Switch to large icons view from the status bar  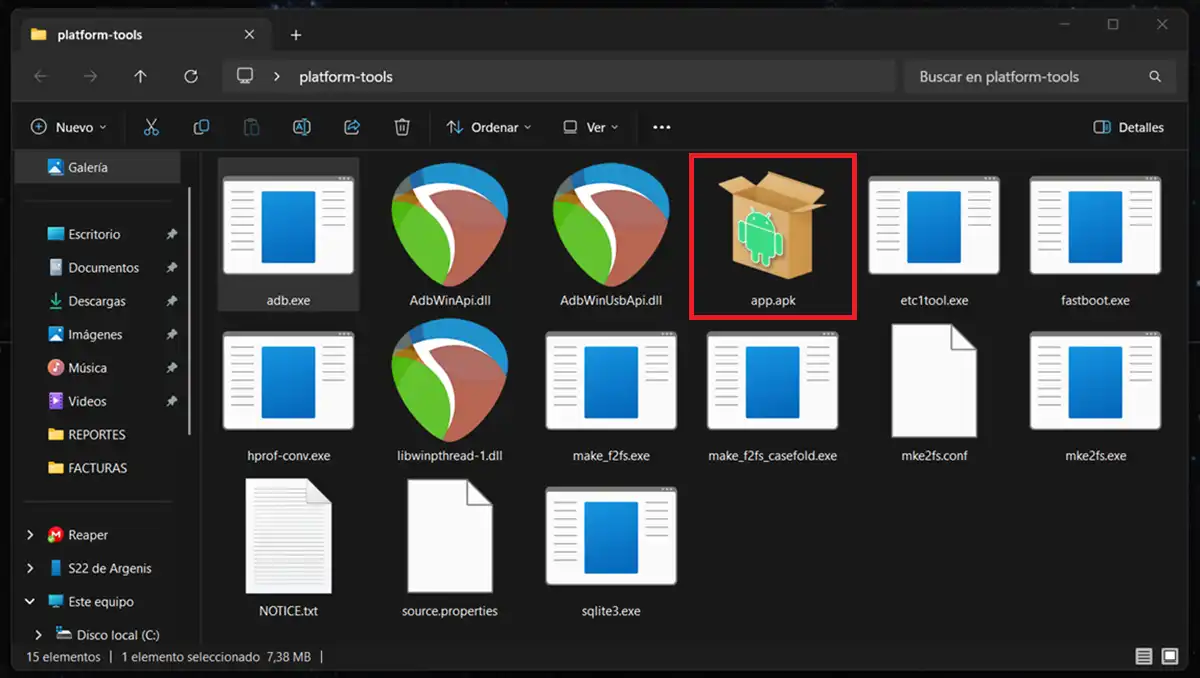tap(1168, 657)
